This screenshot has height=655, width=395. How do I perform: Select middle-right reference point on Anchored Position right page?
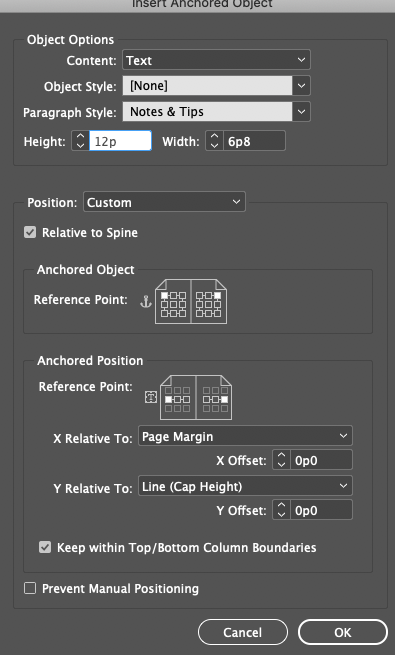coord(224,399)
